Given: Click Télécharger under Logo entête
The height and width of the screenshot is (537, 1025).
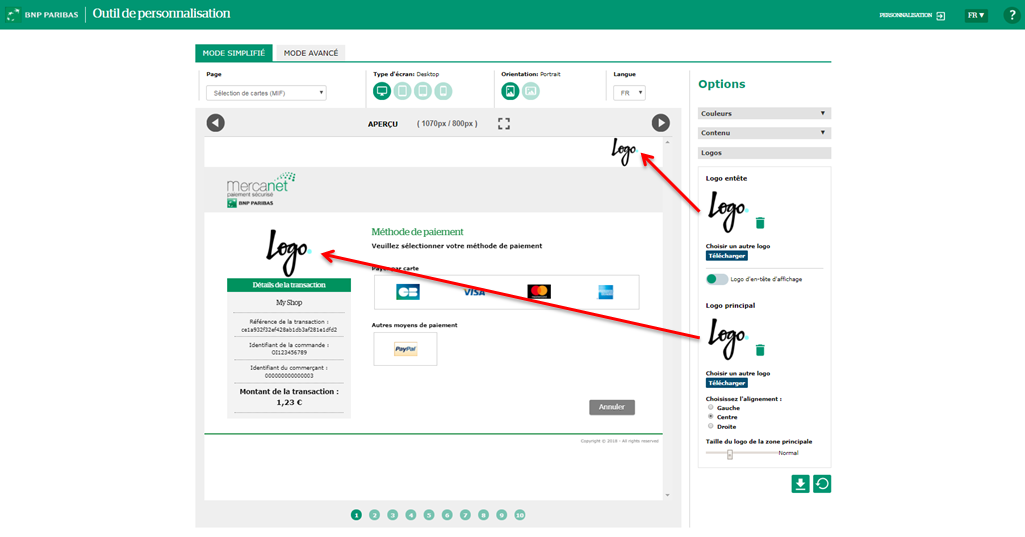Looking at the screenshot, I should [727, 256].
